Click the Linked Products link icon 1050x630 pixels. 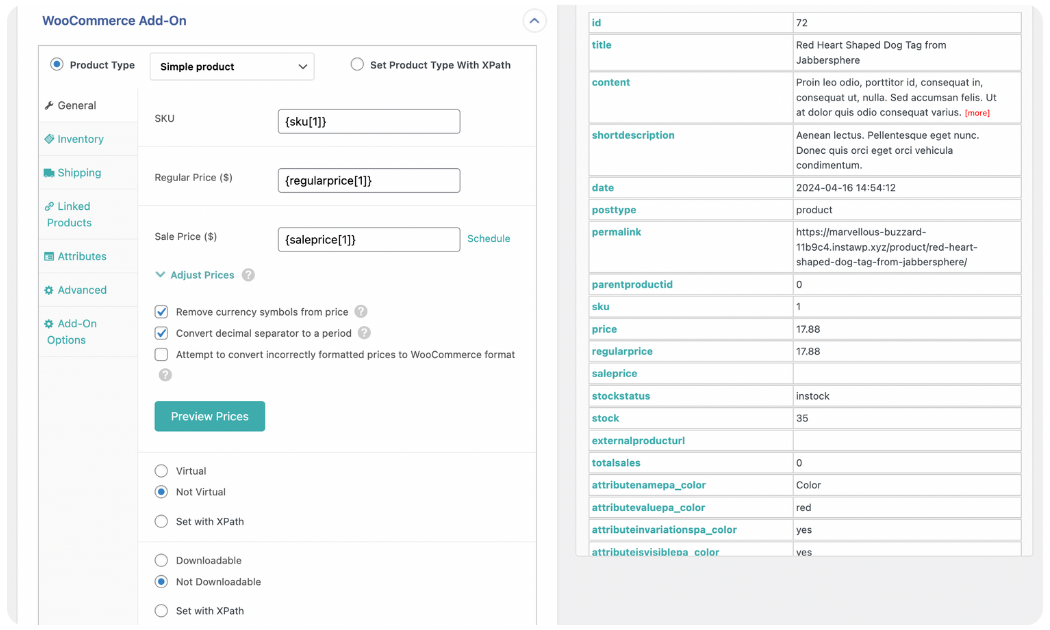coord(49,207)
